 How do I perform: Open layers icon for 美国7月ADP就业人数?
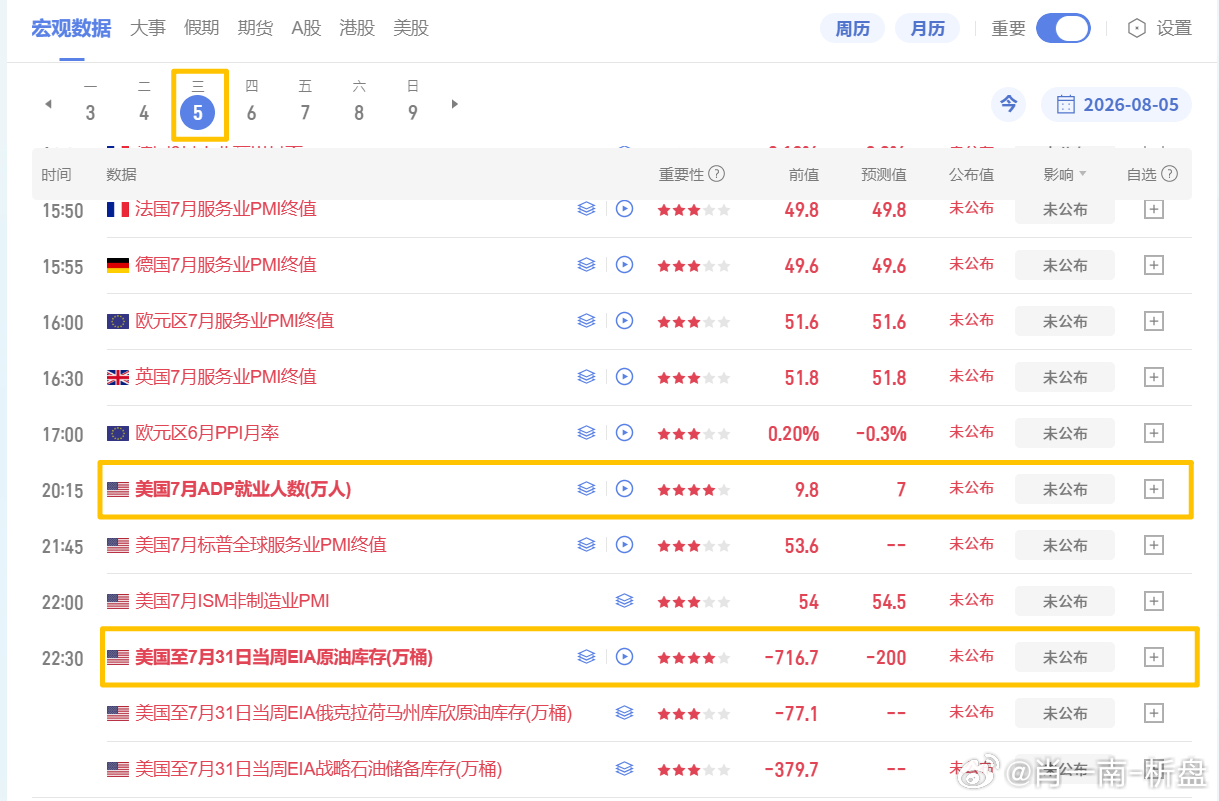click(x=586, y=489)
